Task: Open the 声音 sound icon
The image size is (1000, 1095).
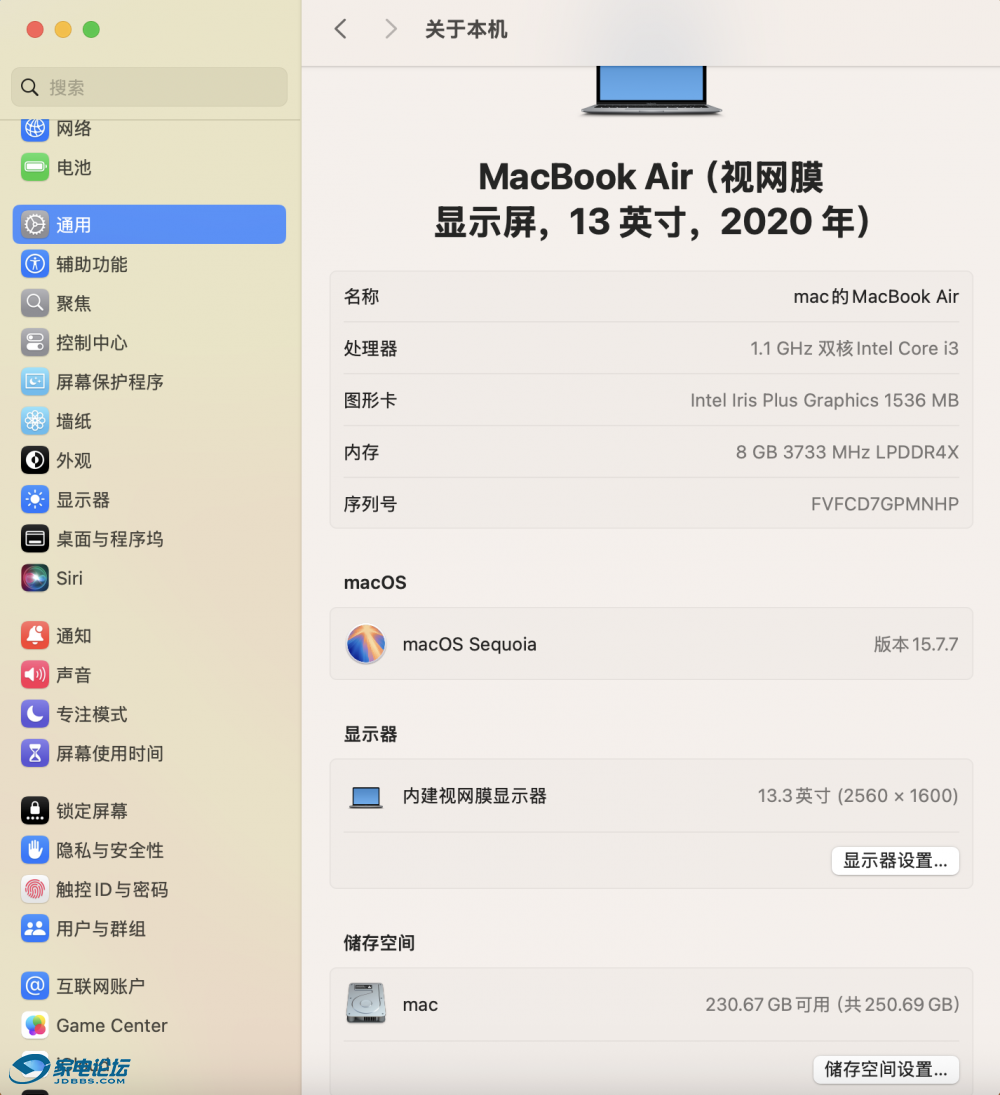Action: point(35,675)
